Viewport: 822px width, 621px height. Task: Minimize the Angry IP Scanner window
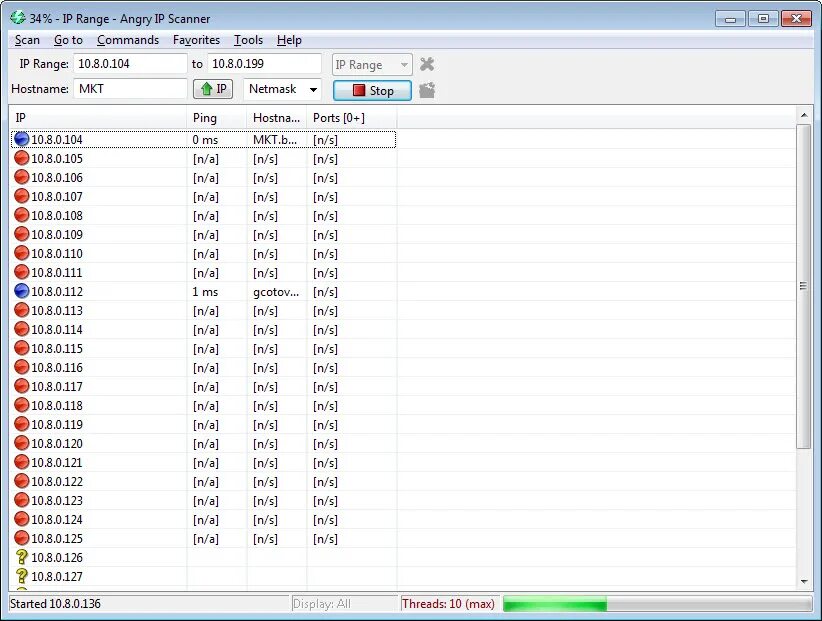(730, 19)
